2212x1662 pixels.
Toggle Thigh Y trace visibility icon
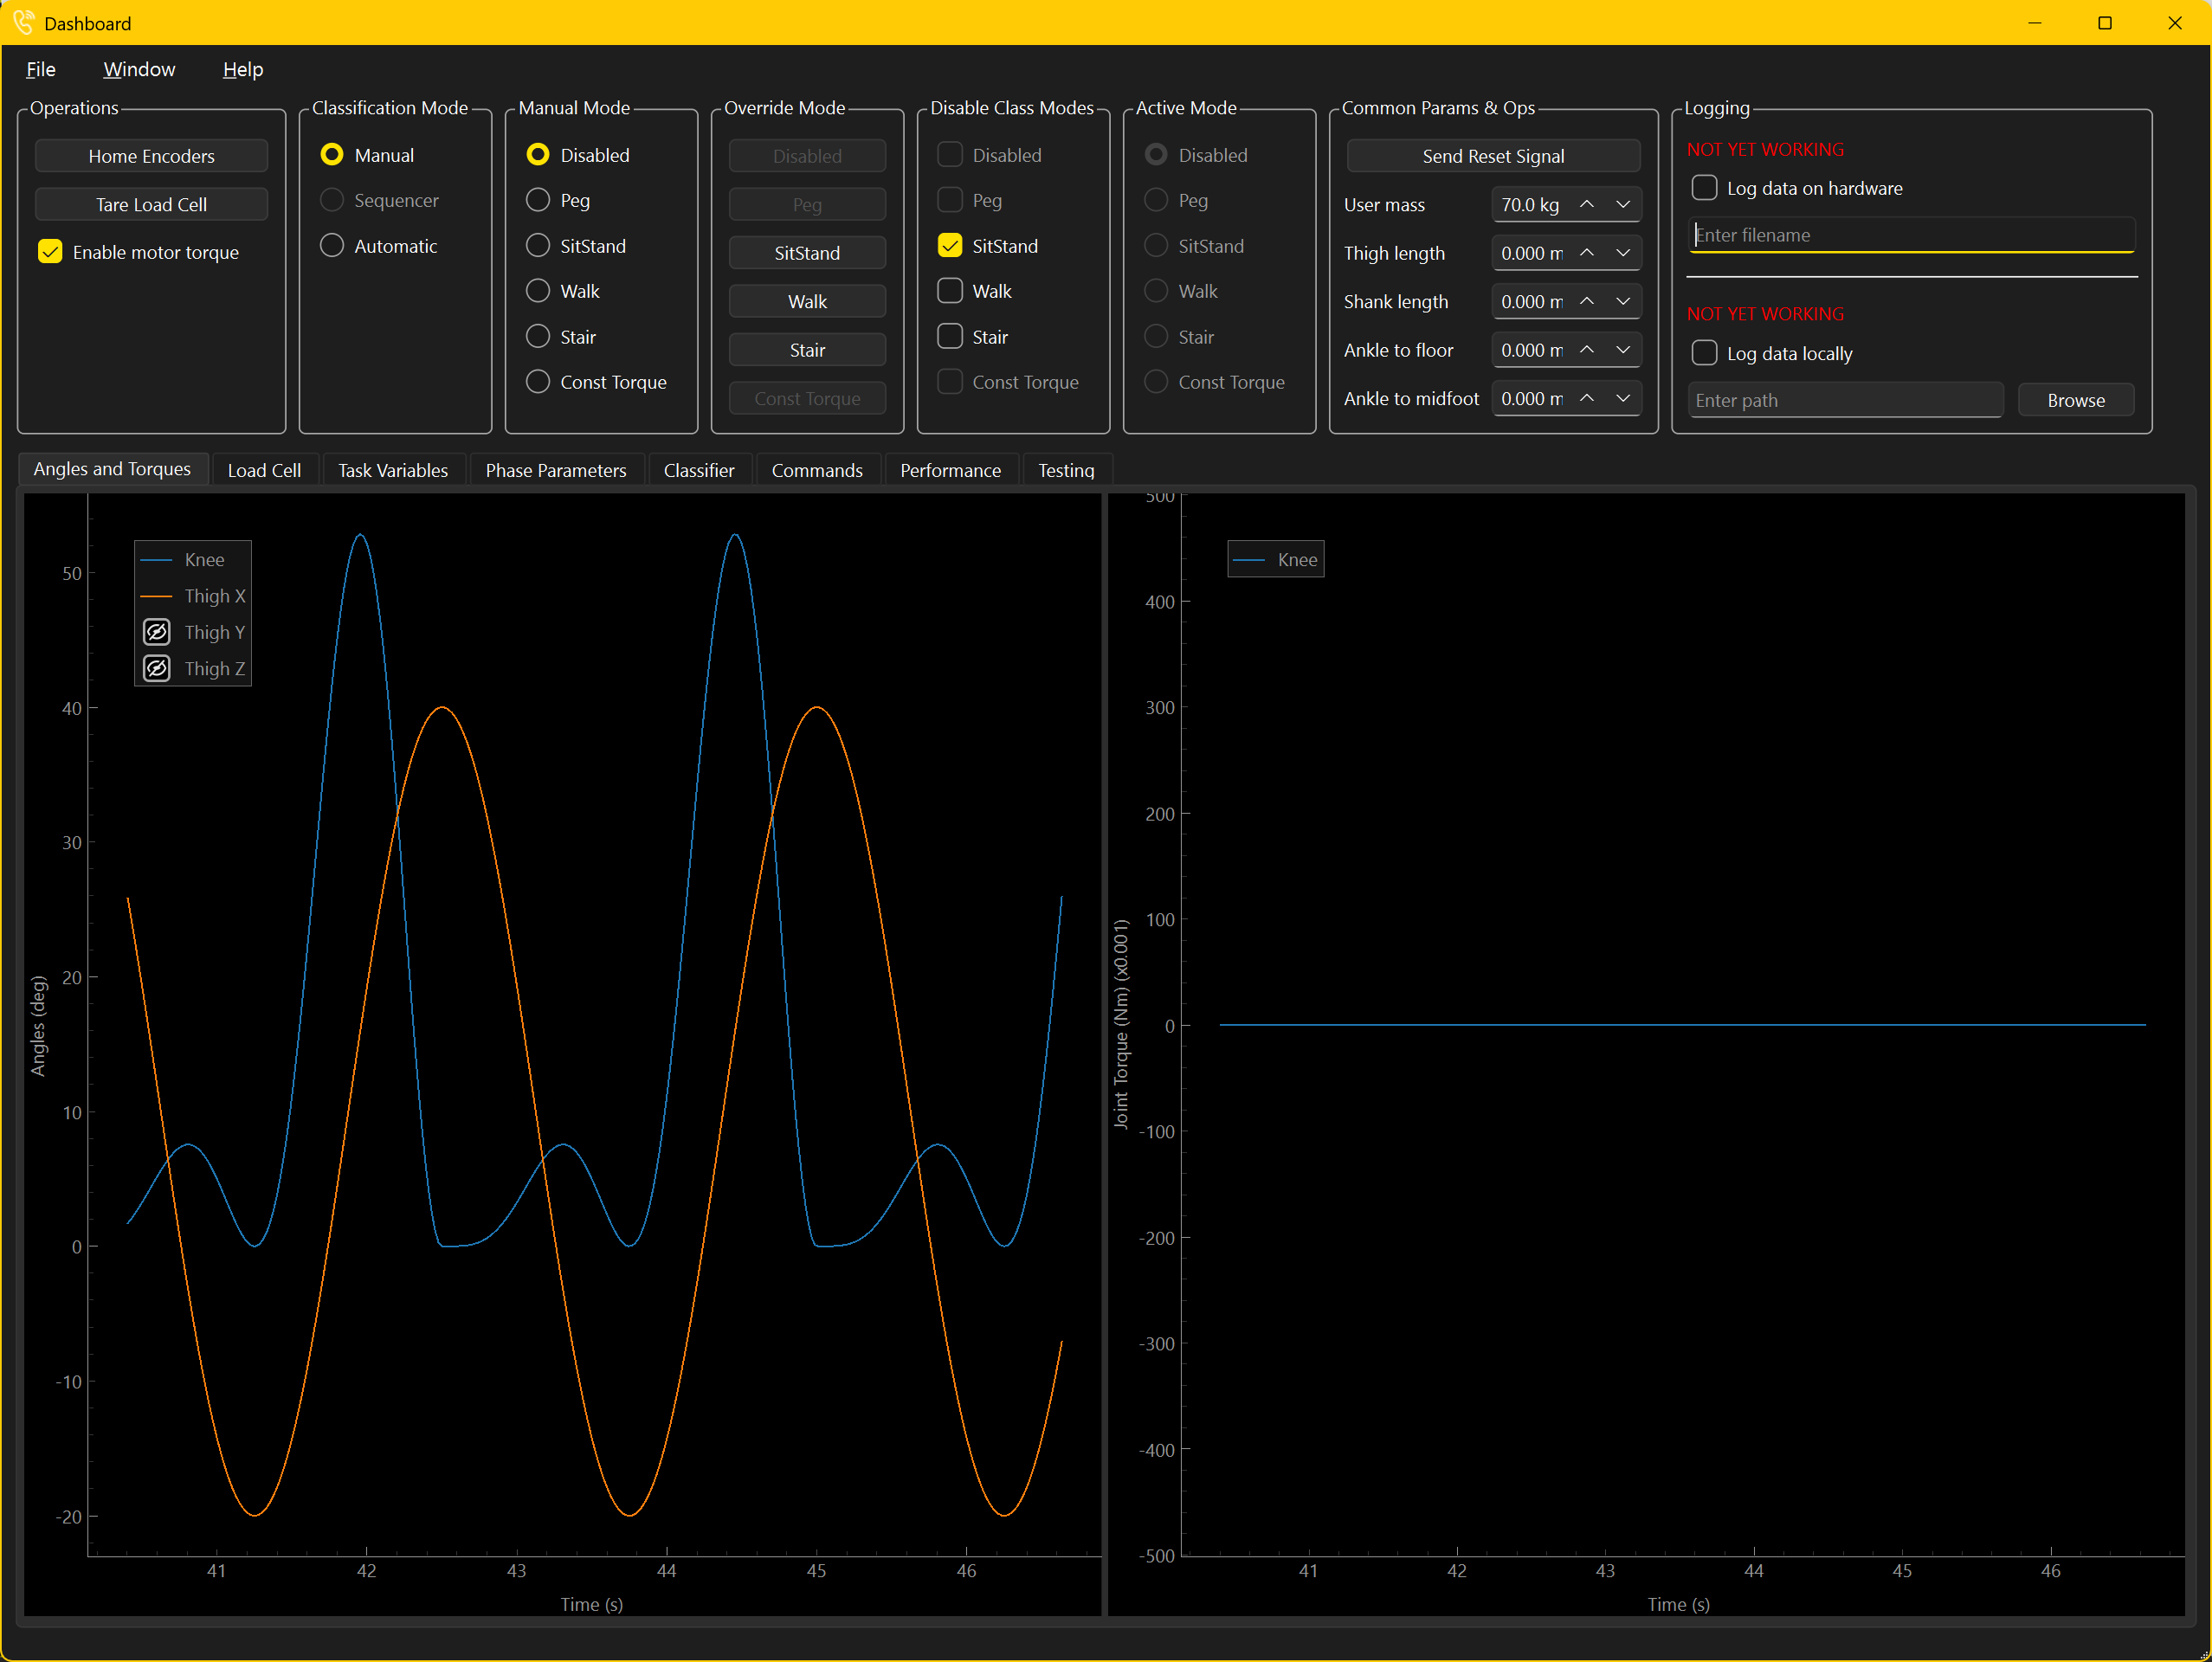pos(157,632)
